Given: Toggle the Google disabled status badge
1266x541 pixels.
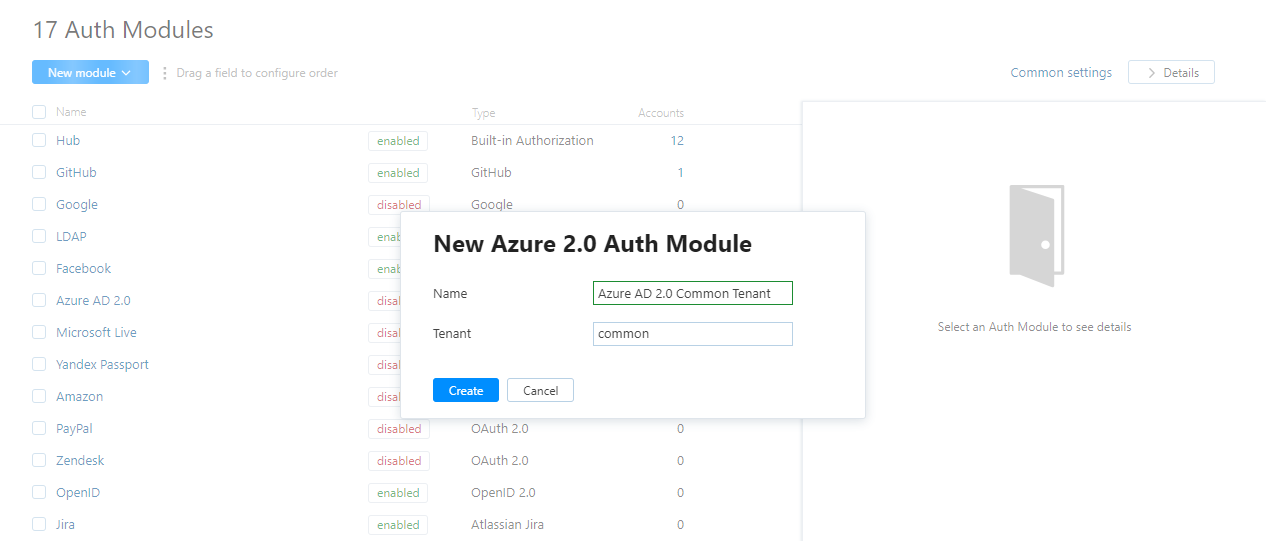Looking at the screenshot, I should coord(398,205).
